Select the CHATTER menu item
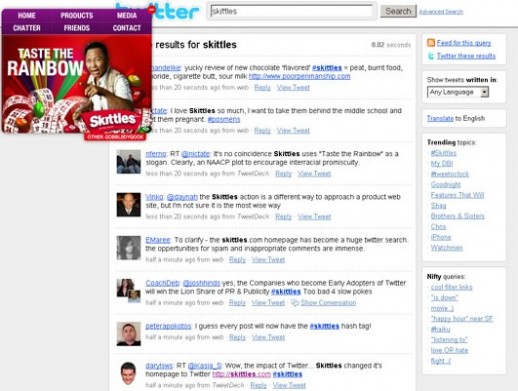The width and height of the screenshot is (518, 391). click(27, 28)
